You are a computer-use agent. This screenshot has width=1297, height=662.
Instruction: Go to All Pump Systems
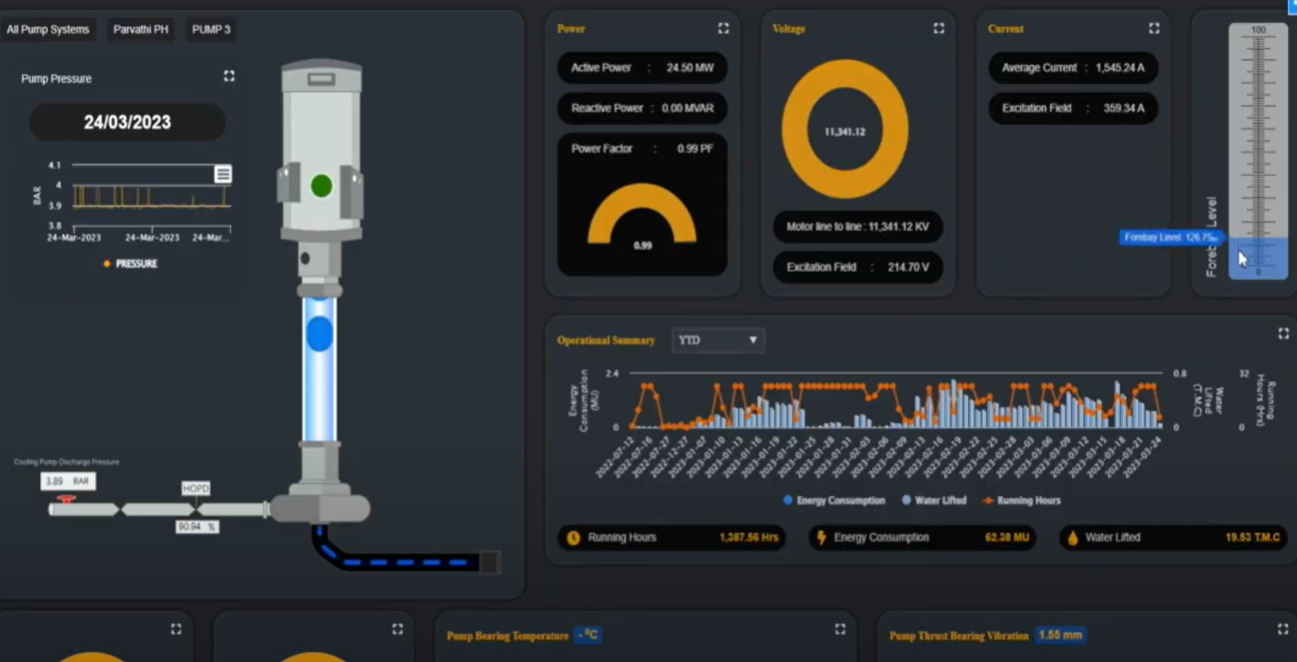48,30
